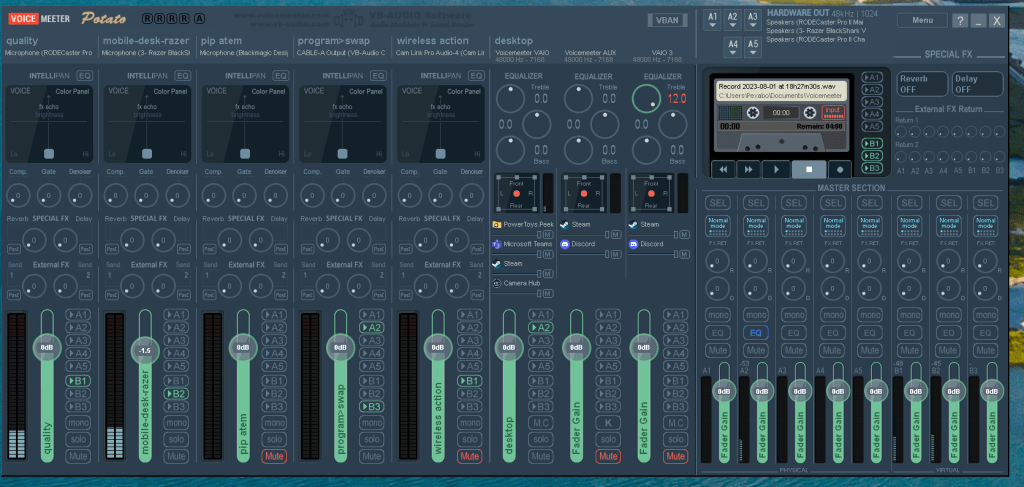
Task: Click the VAIO 3 Treble knob showing 12.0
Action: (x=646, y=99)
